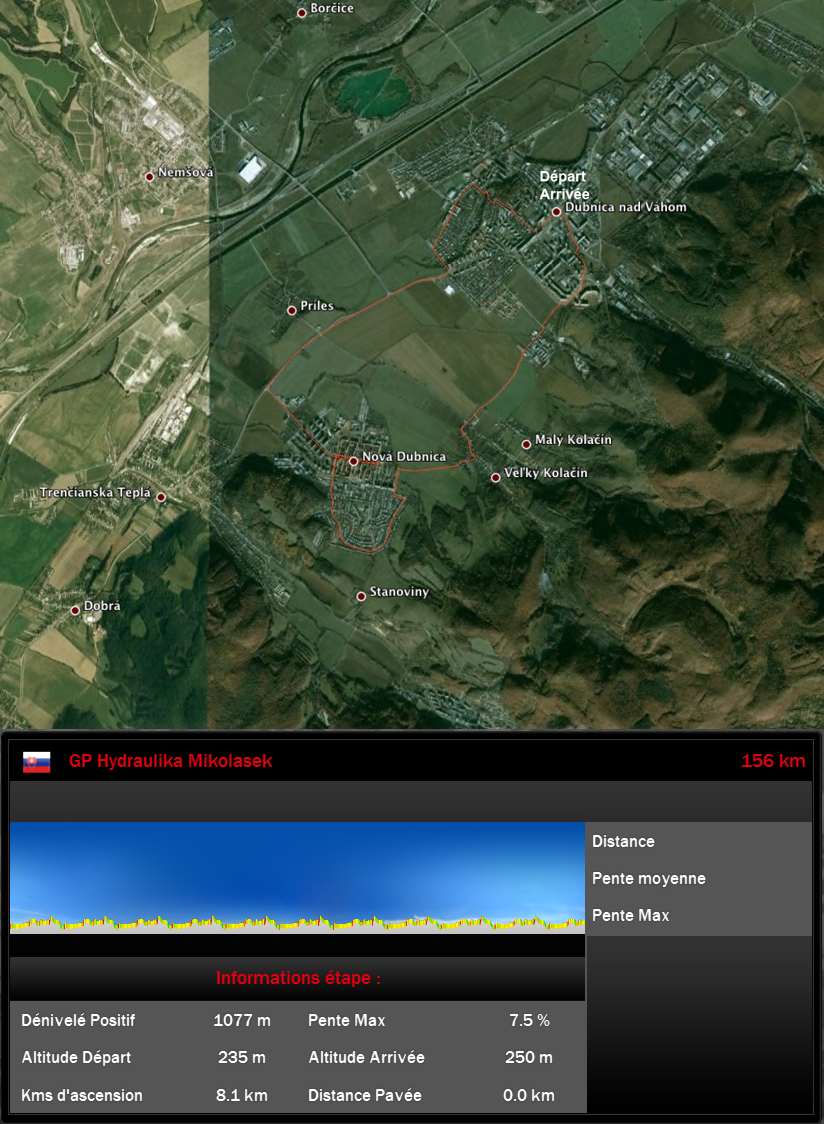The image size is (824, 1124).
Task: Click the Borčice map marker
Action: (x=302, y=13)
